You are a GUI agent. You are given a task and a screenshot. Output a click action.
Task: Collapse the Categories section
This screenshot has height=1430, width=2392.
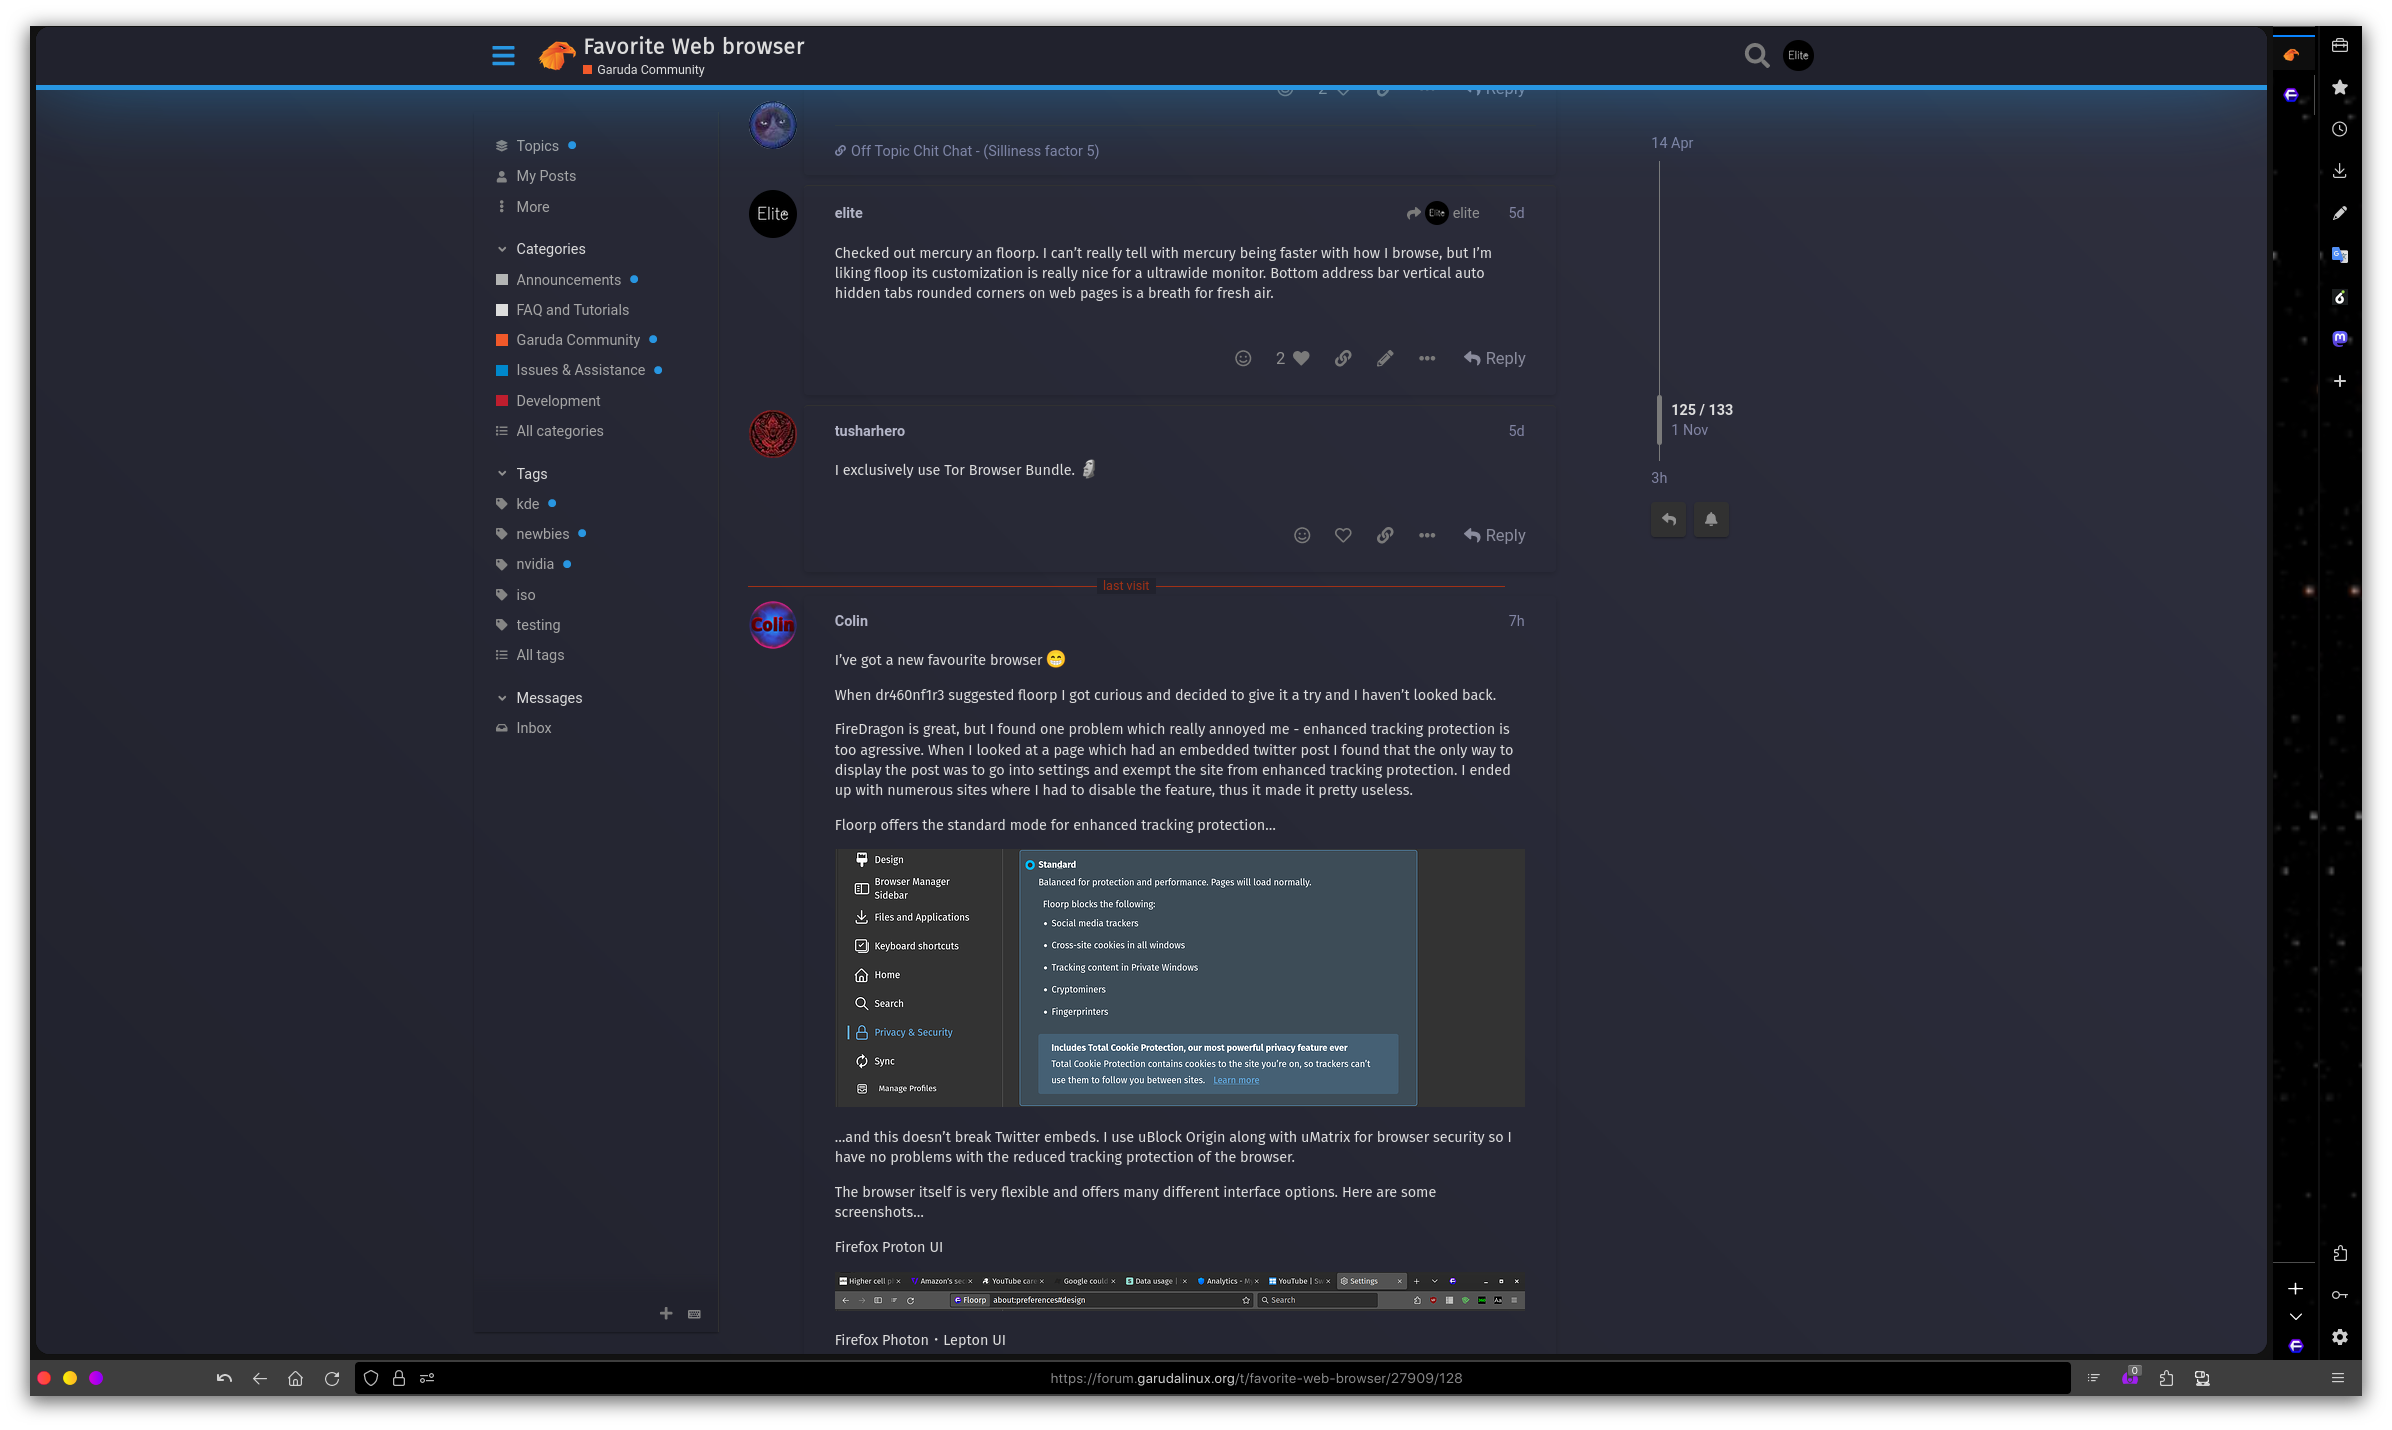[541, 249]
